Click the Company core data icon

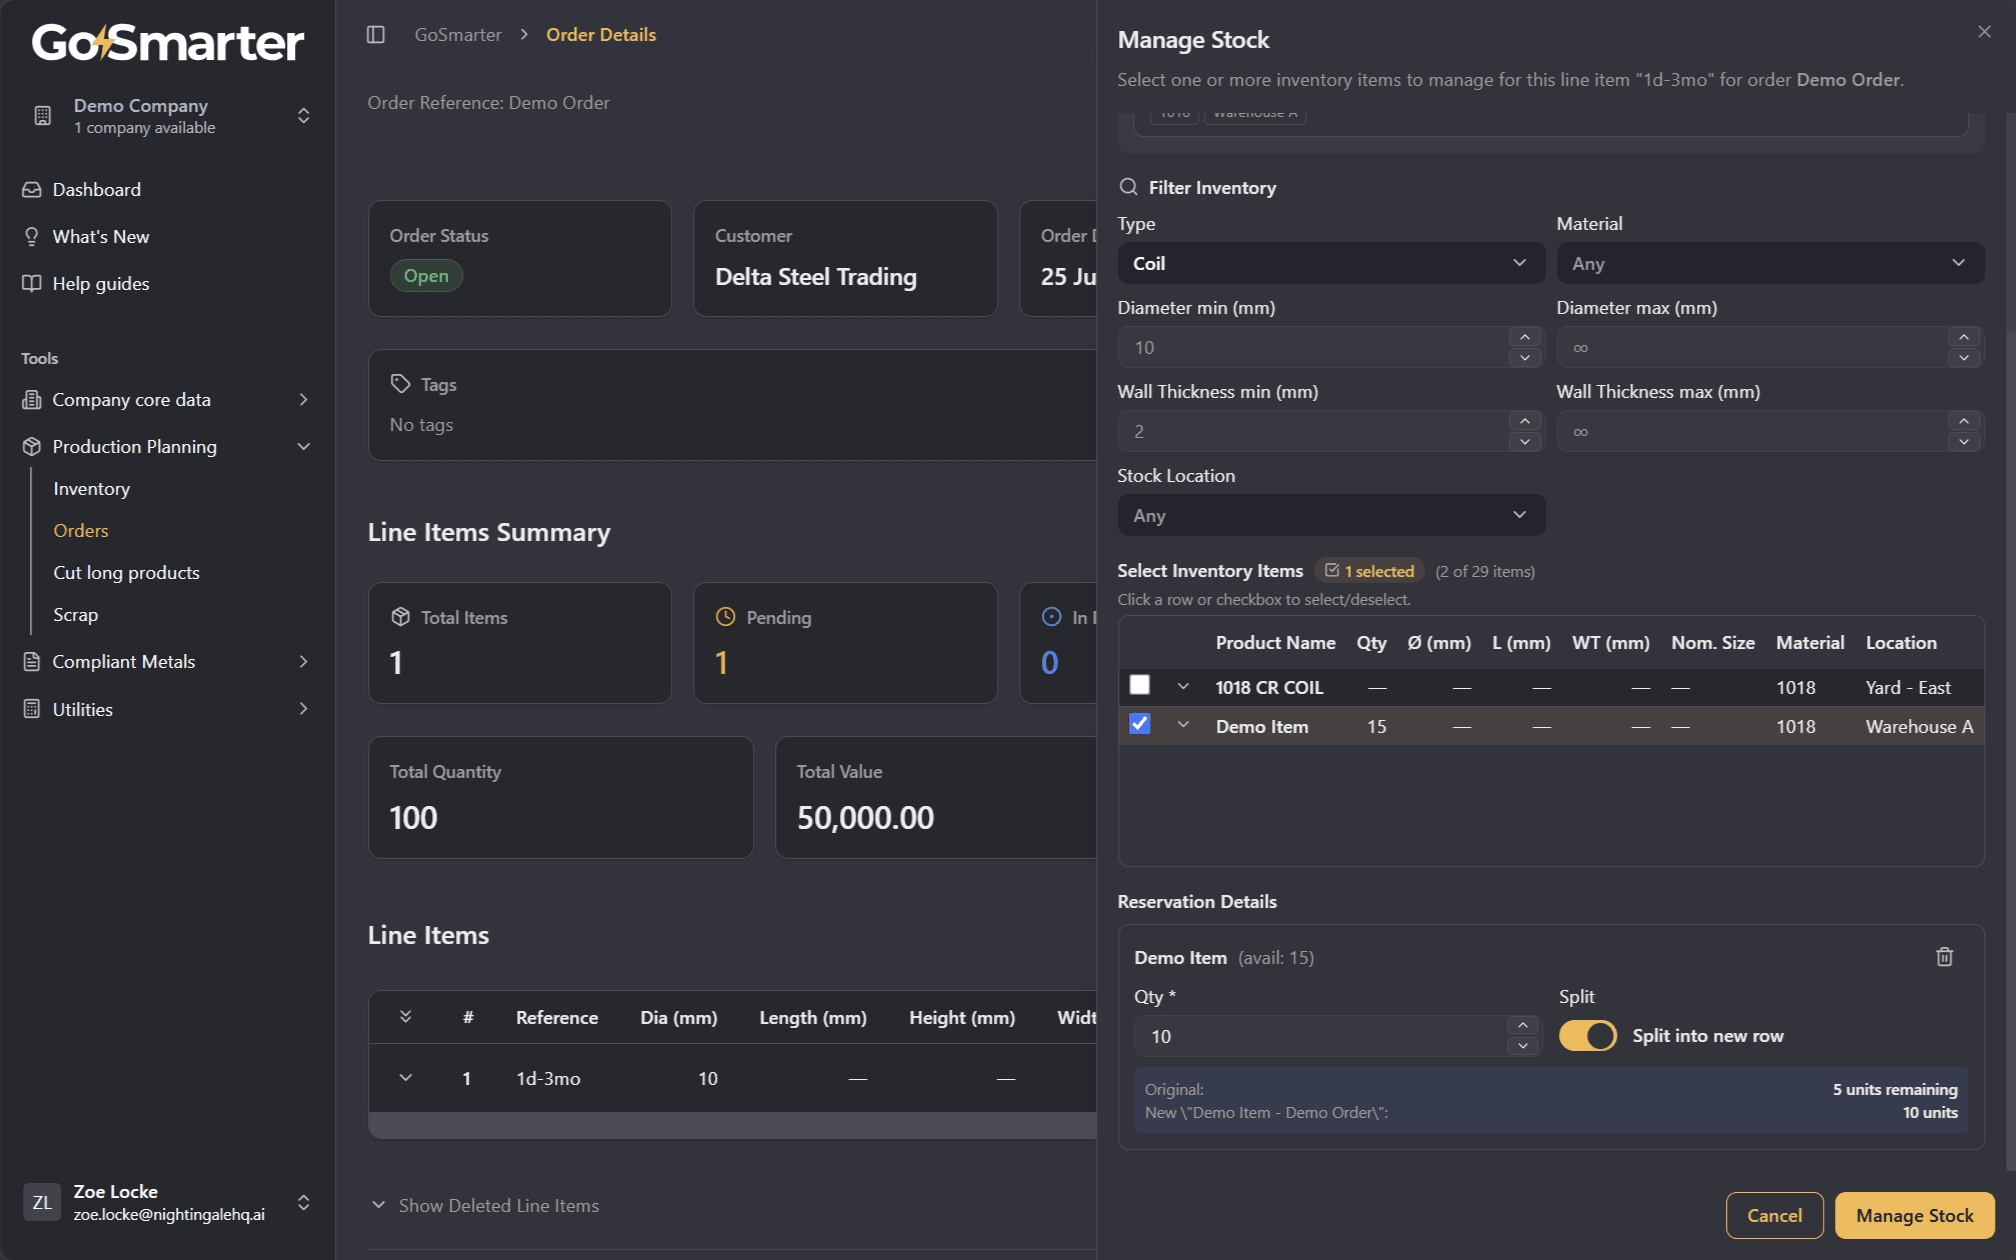(x=32, y=400)
